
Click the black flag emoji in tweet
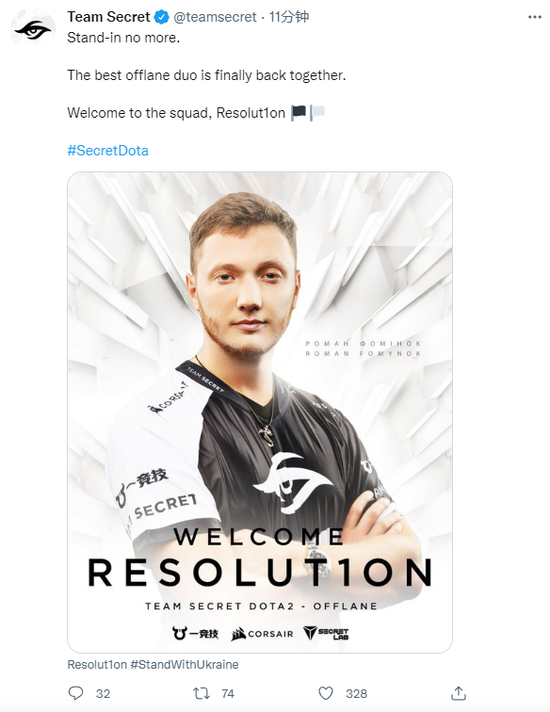298,112
